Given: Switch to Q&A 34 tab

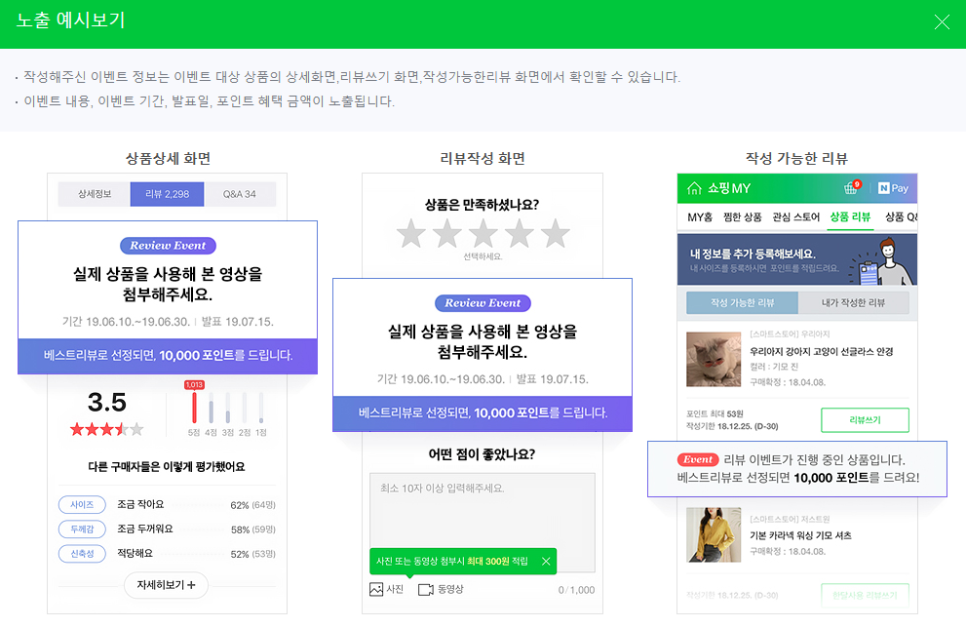Looking at the screenshot, I should pyautogui.click(x=240, y=194).
